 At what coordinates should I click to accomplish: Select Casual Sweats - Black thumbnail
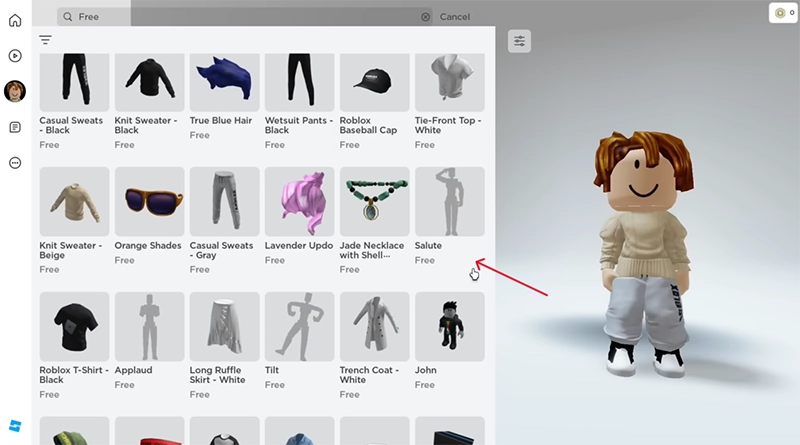74,82
